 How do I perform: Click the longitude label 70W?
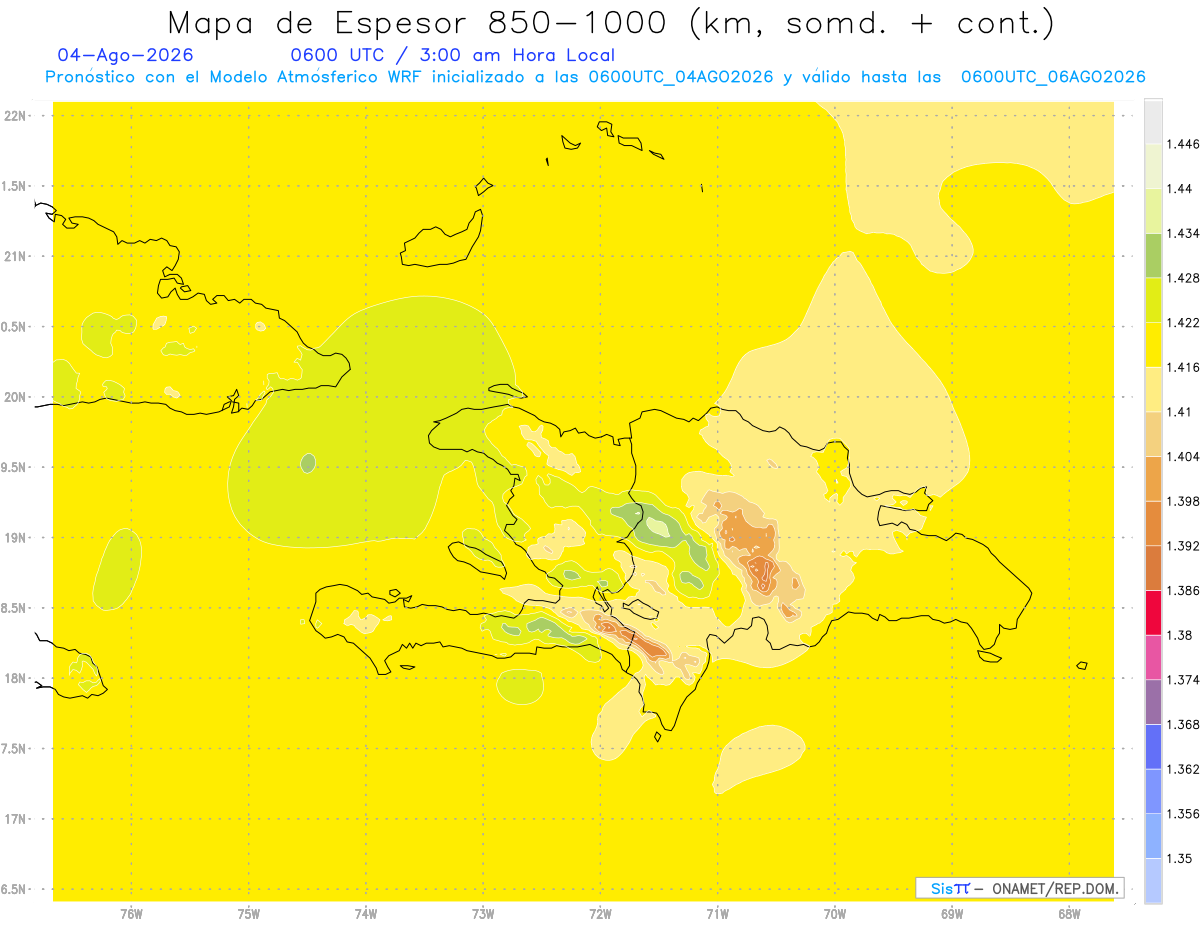(835, 914)
